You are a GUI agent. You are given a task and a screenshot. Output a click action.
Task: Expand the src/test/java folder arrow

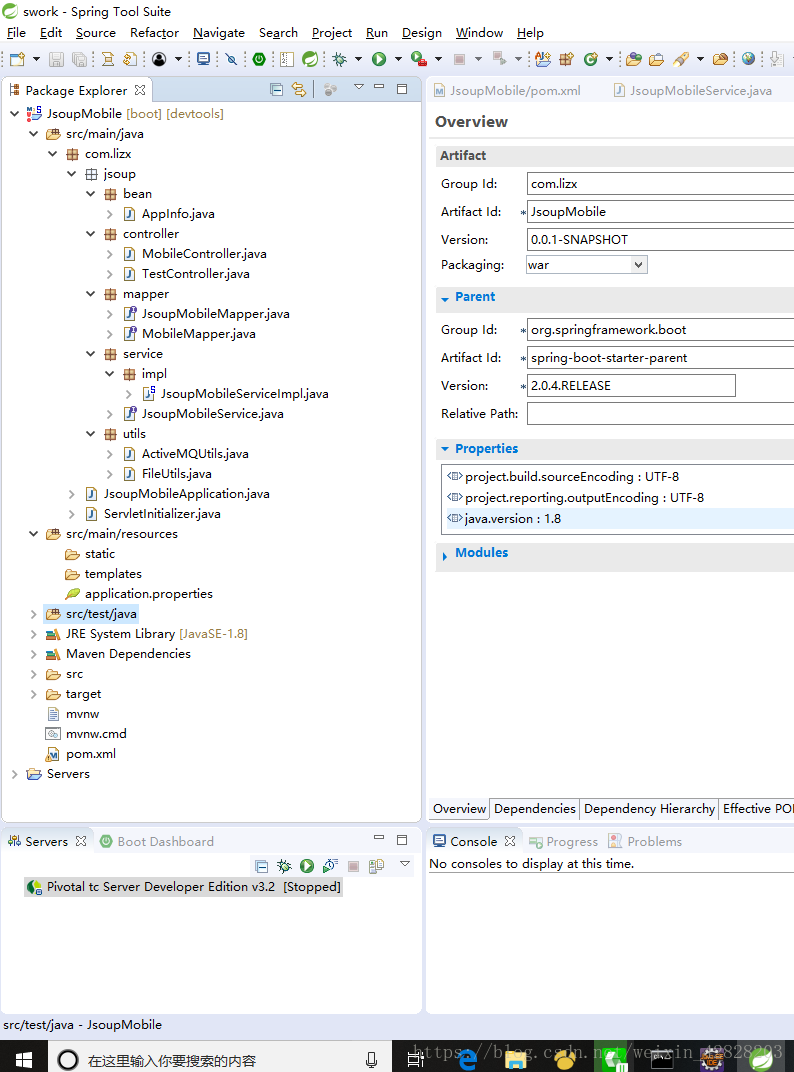coord(34,614)
